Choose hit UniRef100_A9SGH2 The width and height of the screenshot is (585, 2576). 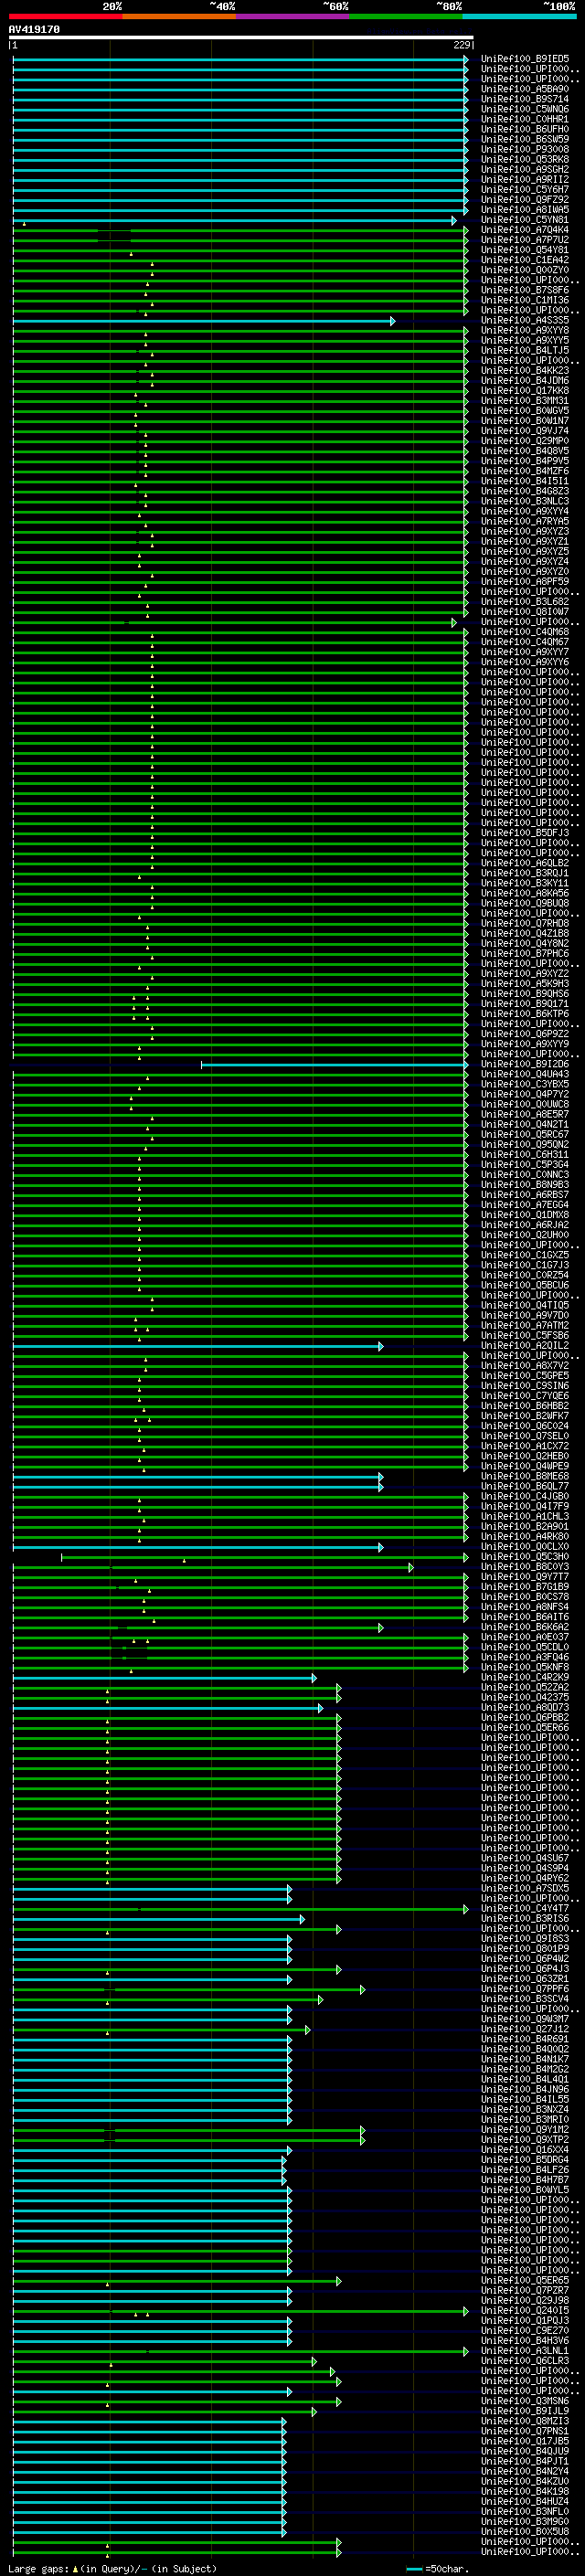[x=525, y=169]
